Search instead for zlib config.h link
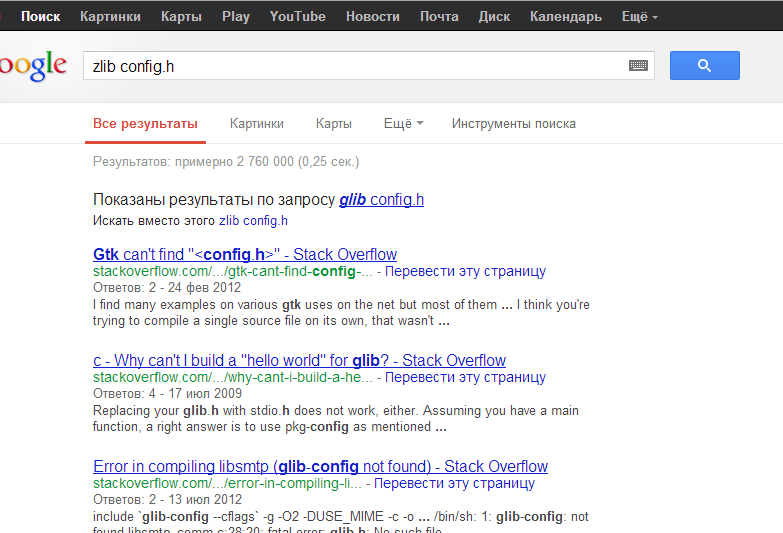Viewport: 783px width, 533px height. click(x=253, y=220)
